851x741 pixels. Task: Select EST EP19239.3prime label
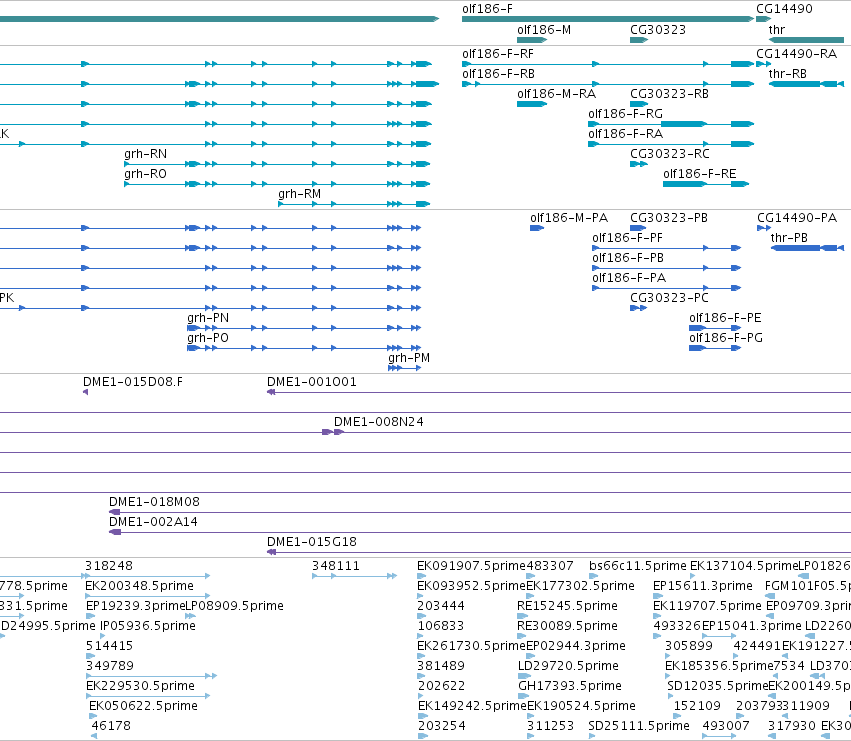pos(136,606)
